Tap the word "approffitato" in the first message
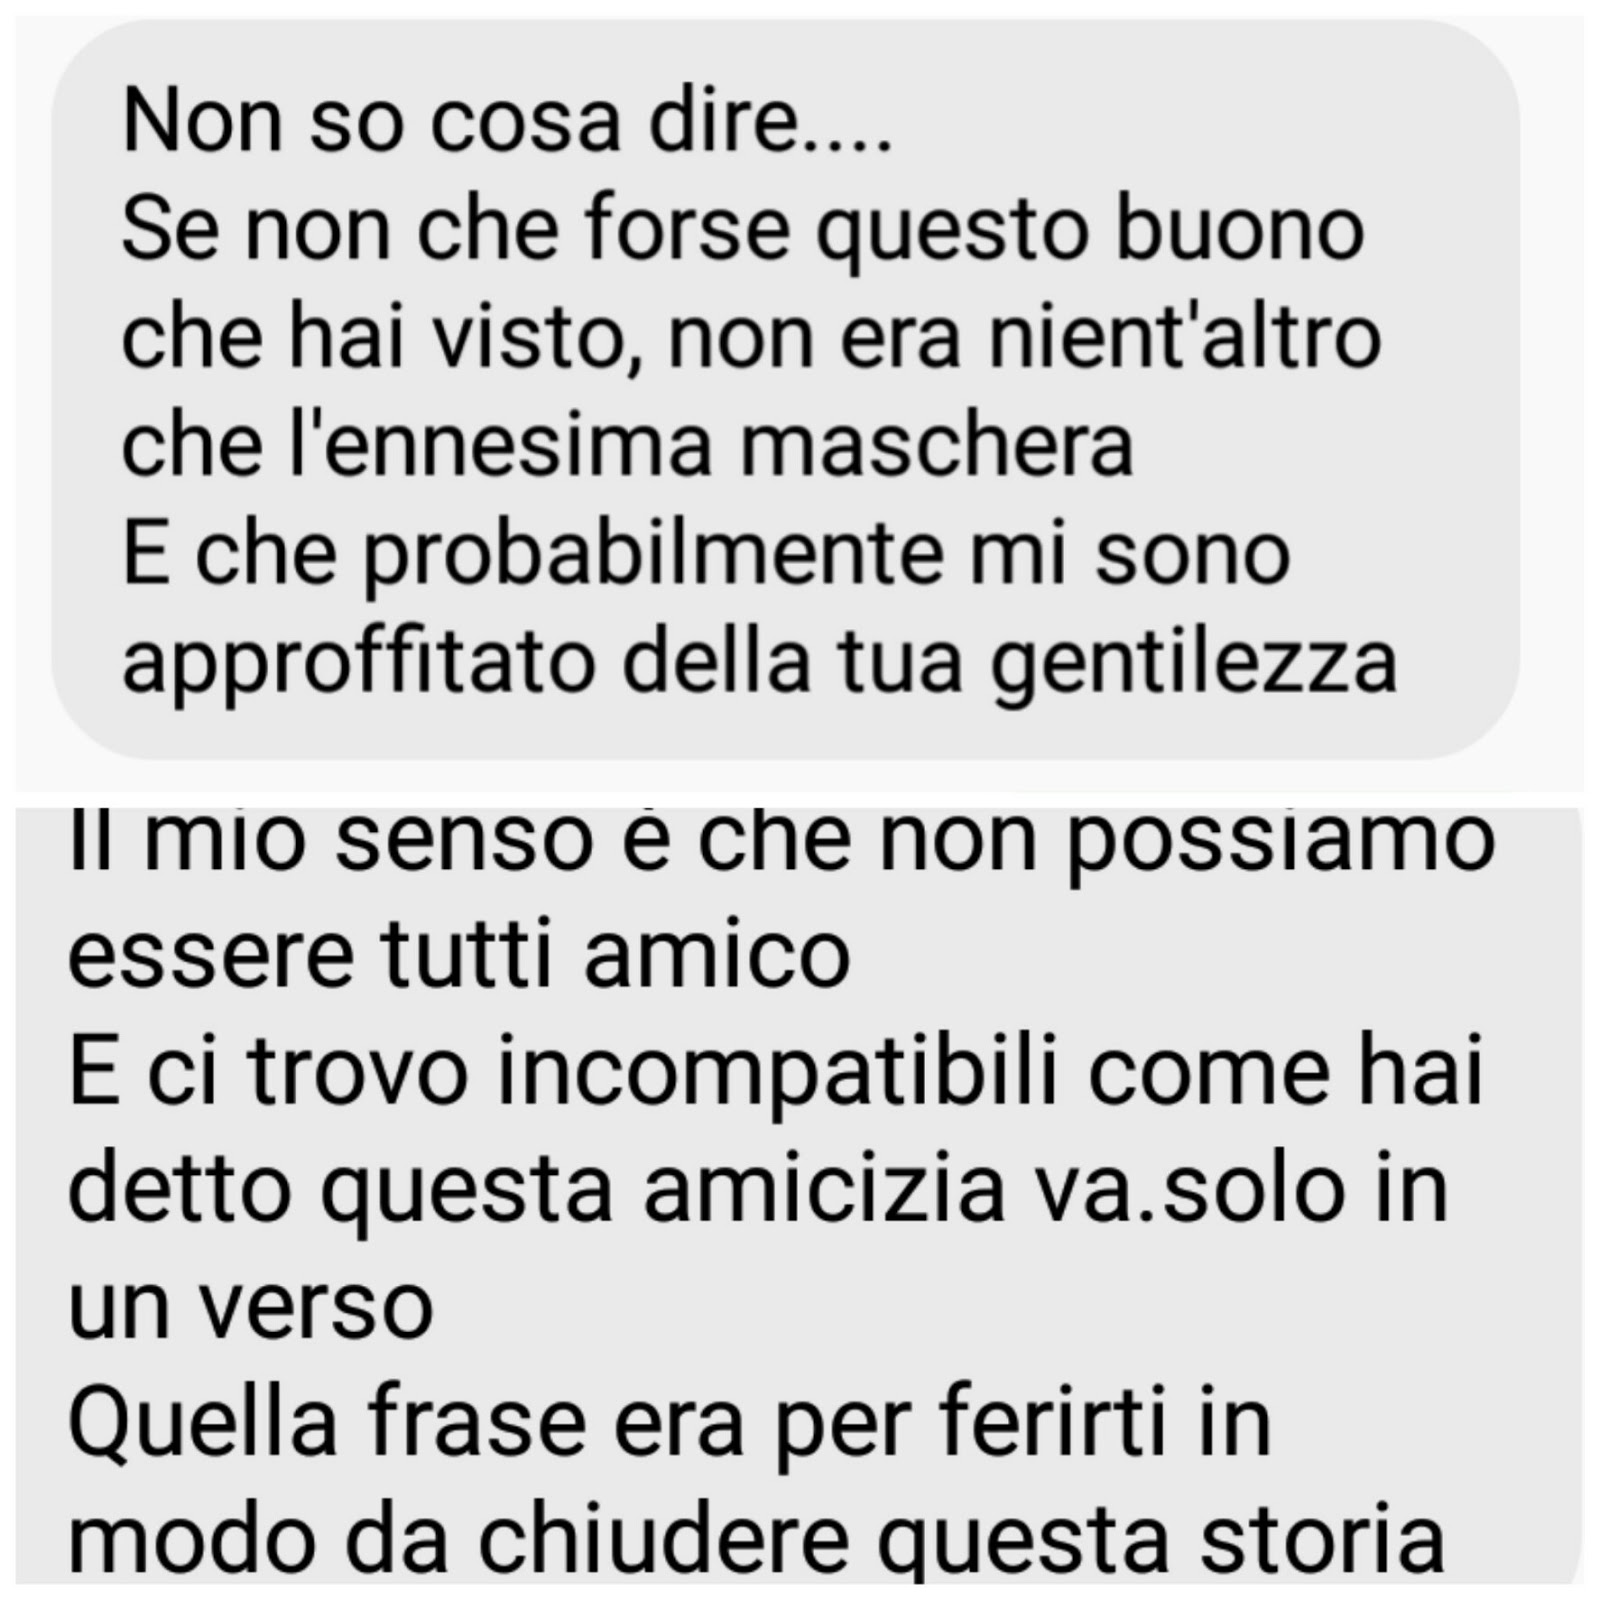 point(359,666)
